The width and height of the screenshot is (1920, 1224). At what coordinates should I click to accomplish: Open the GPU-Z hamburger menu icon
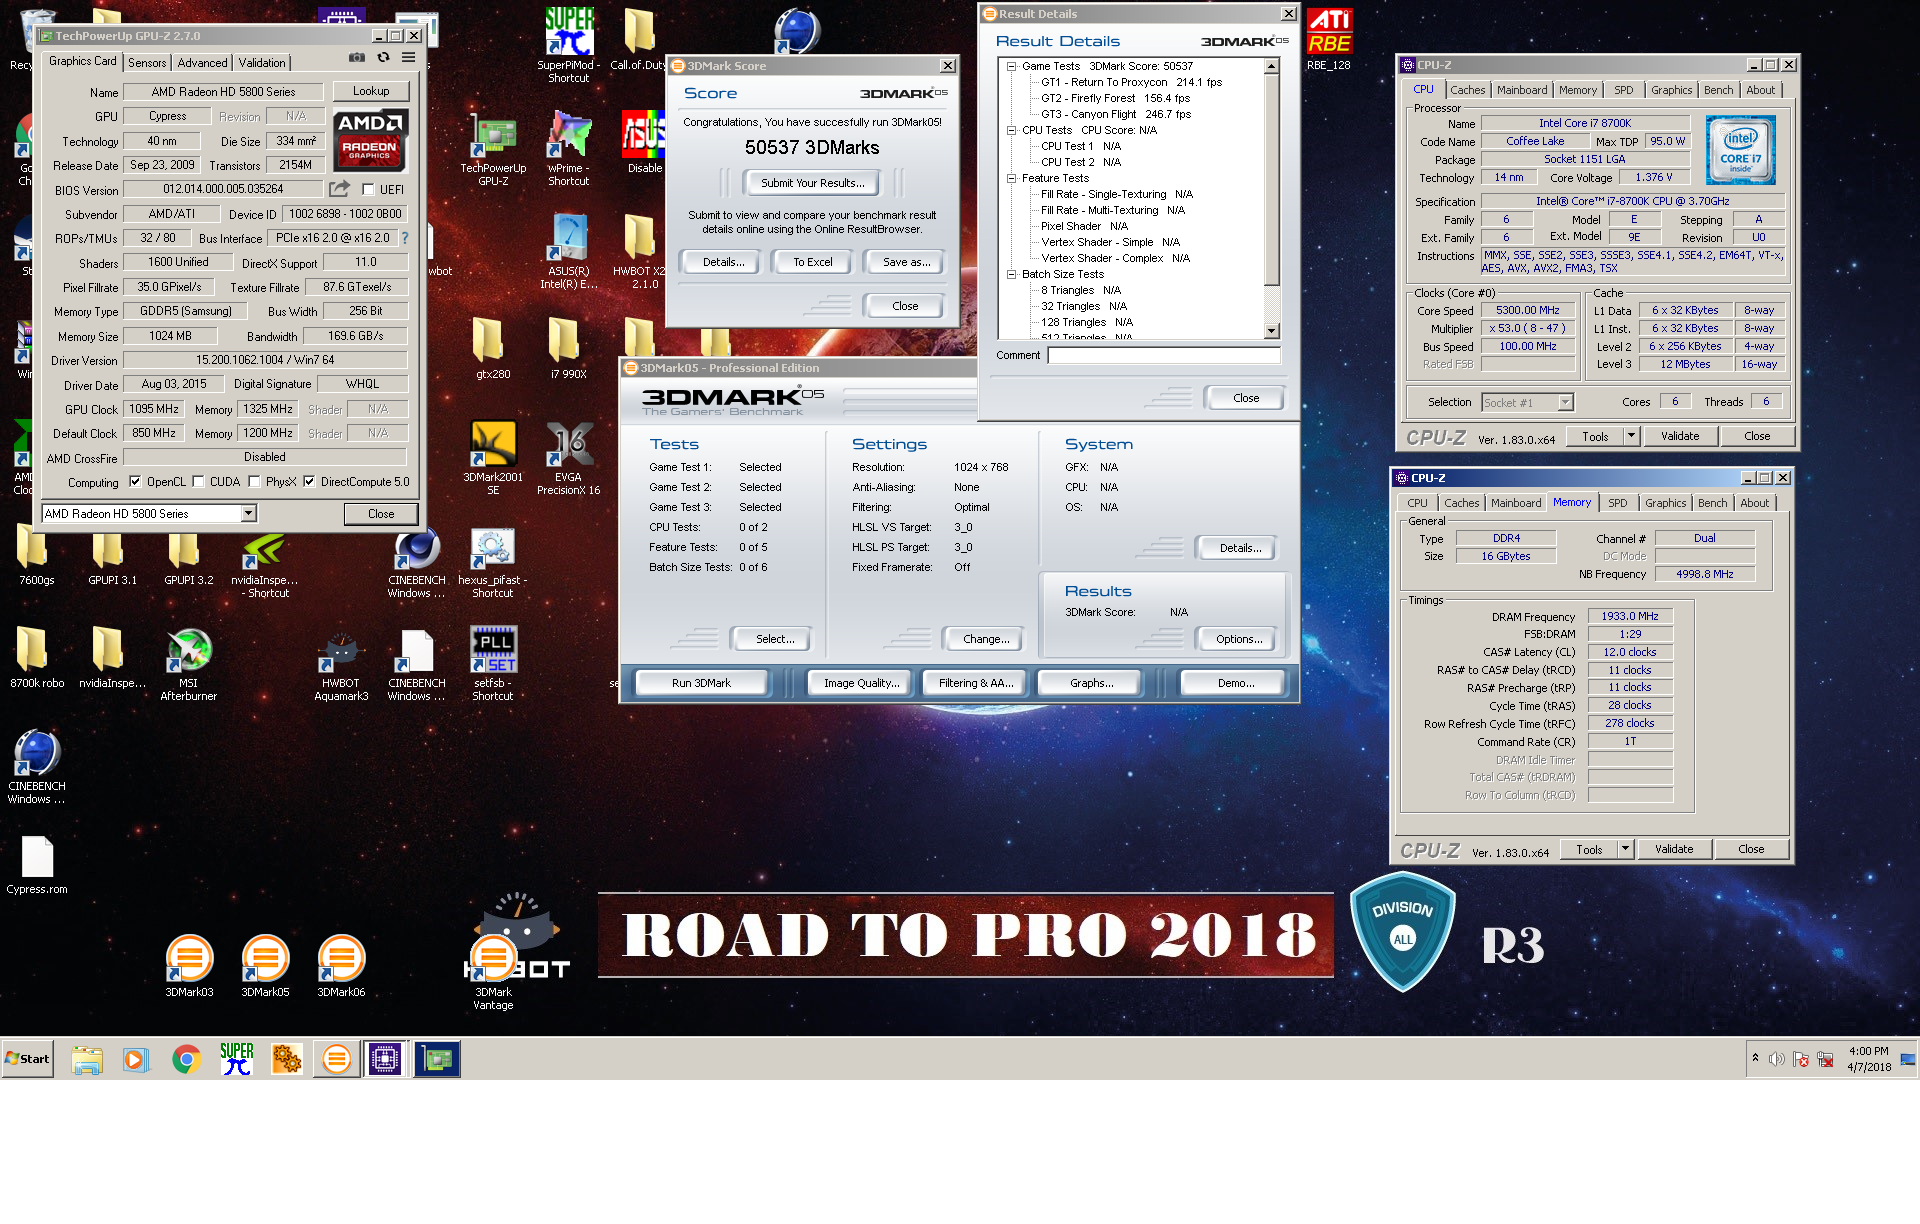click(x=408, y=58)
